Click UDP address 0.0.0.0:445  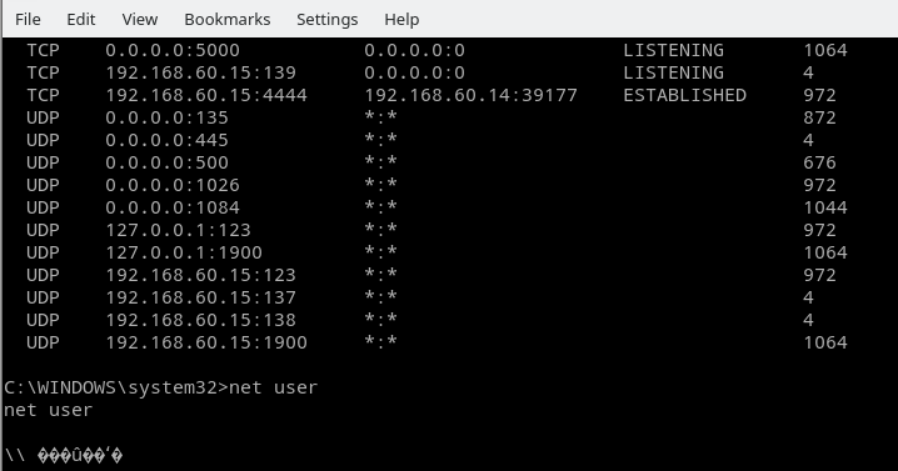(167, 140)
